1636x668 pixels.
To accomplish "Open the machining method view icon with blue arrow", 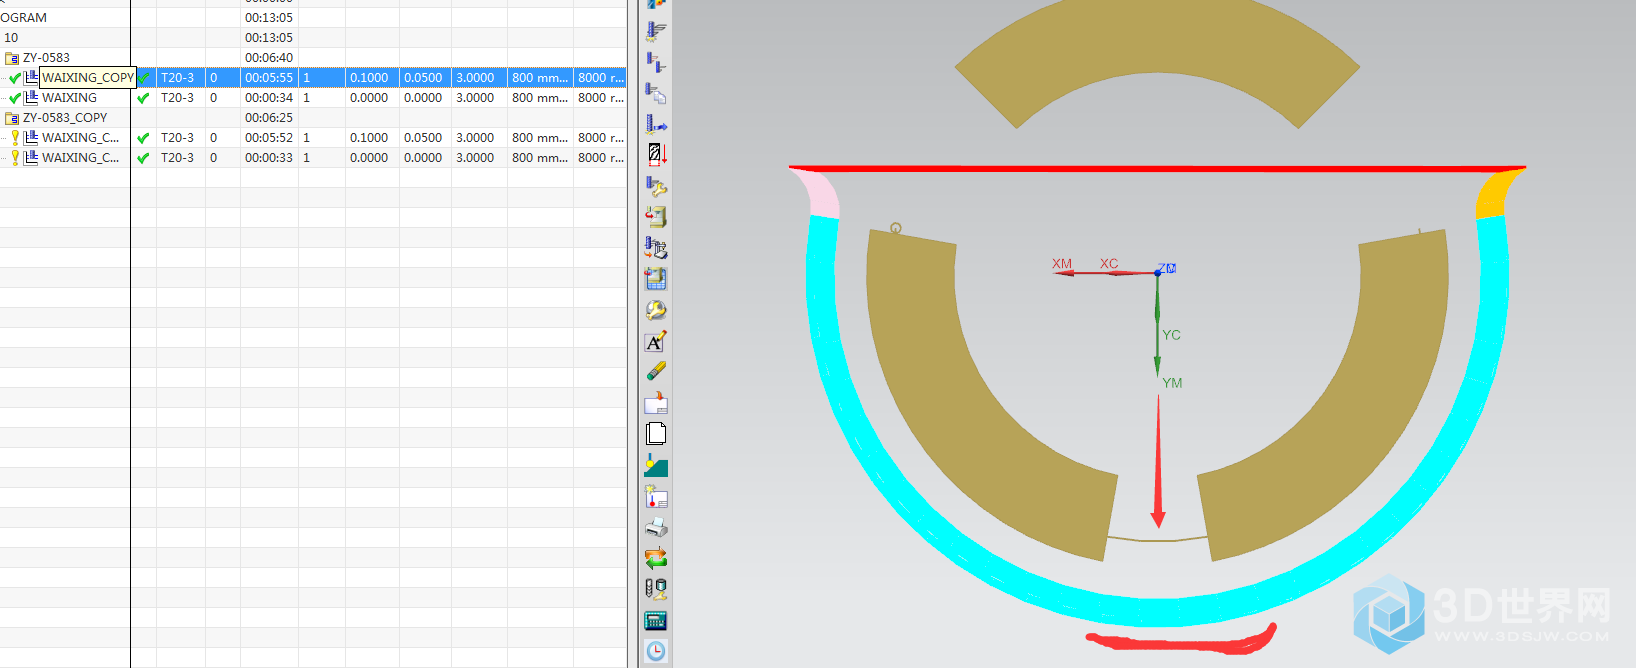I will (656, 124).
